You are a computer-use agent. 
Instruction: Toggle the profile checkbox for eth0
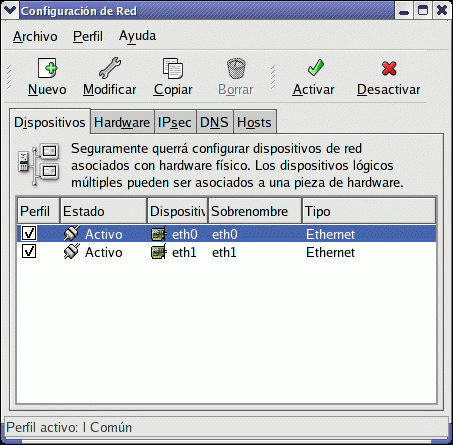tap(29, 233)
